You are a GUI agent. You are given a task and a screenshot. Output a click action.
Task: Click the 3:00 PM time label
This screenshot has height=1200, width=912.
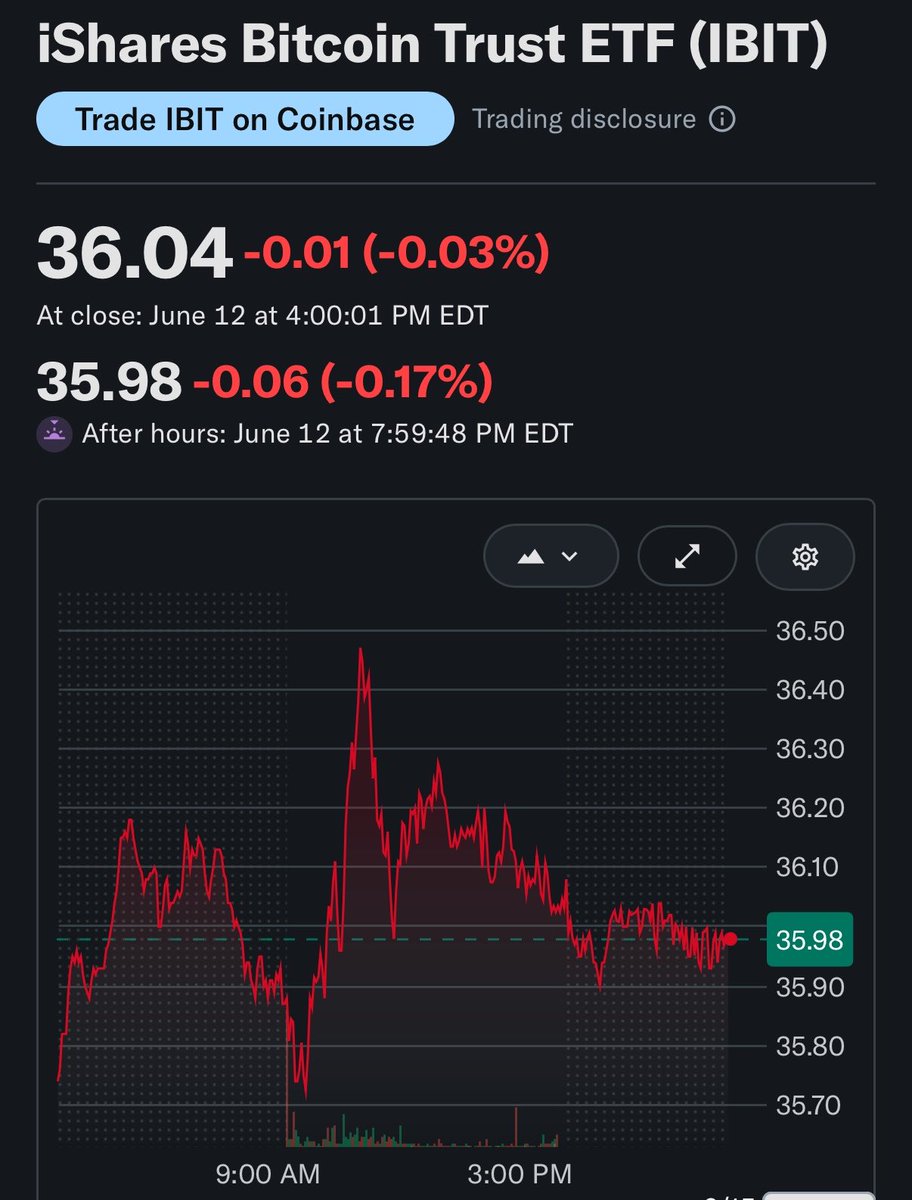[x=520, y=1172]
